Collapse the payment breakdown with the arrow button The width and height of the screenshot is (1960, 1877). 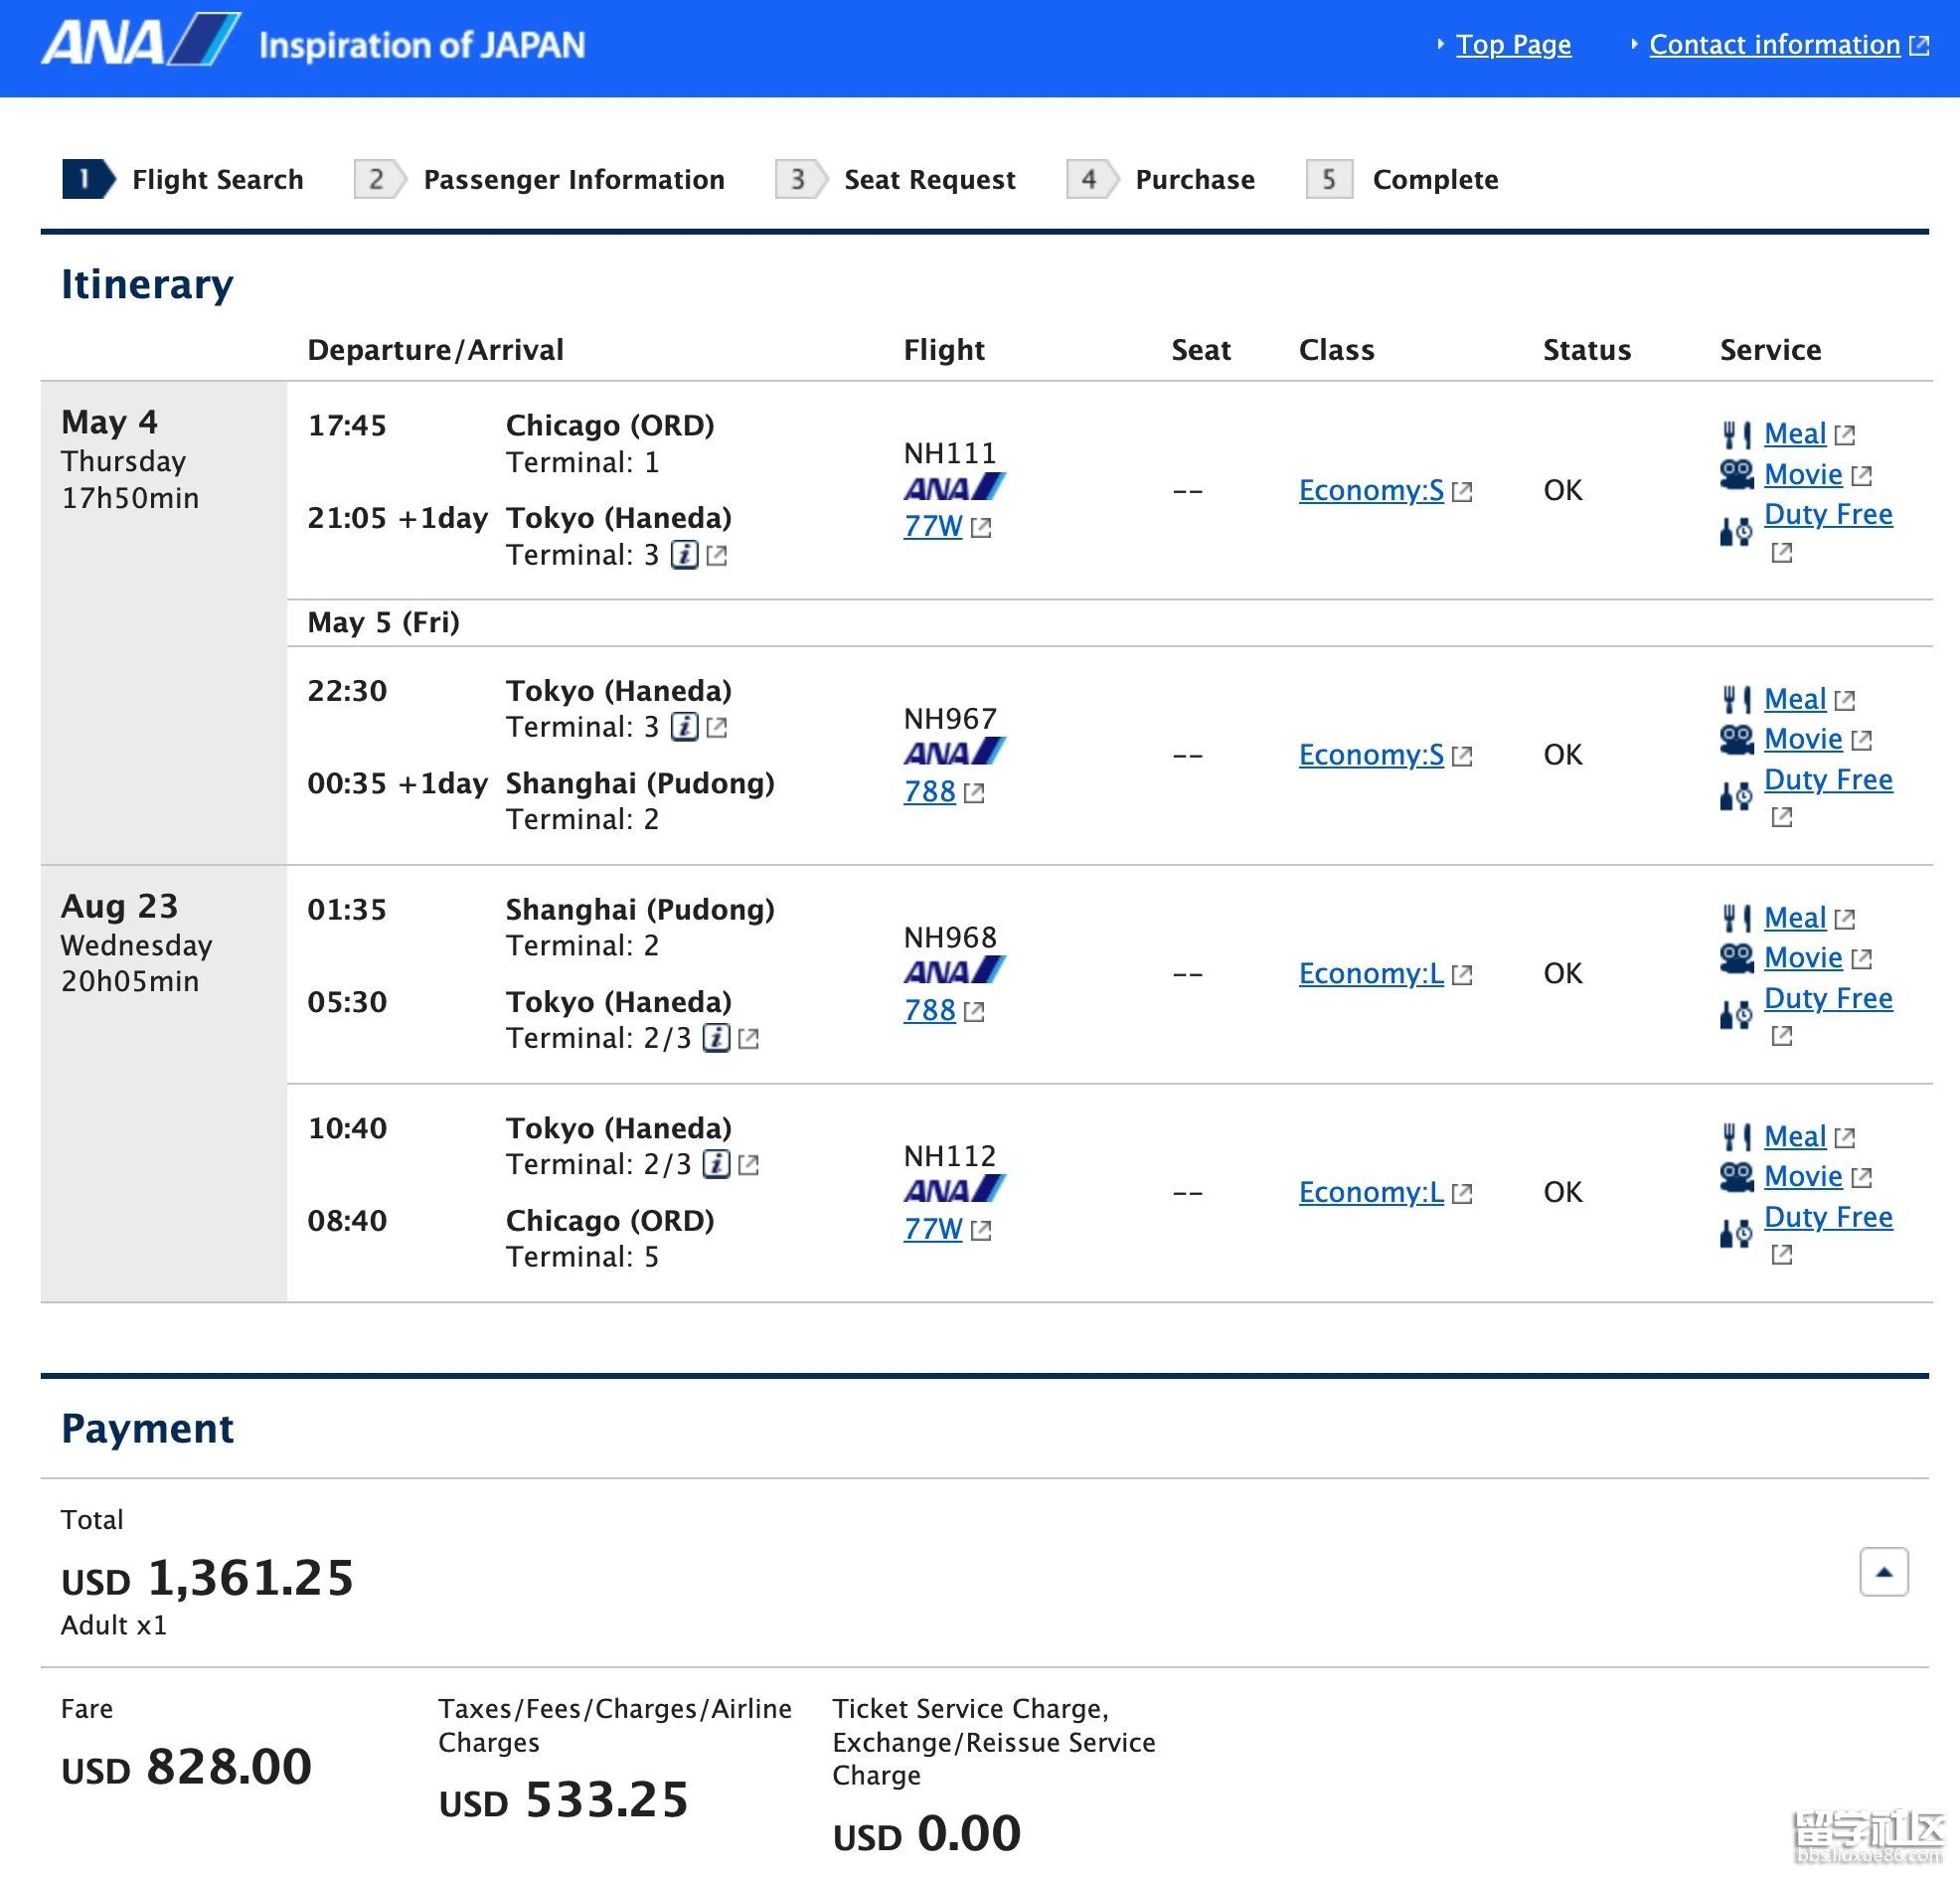point(1884,1572)
